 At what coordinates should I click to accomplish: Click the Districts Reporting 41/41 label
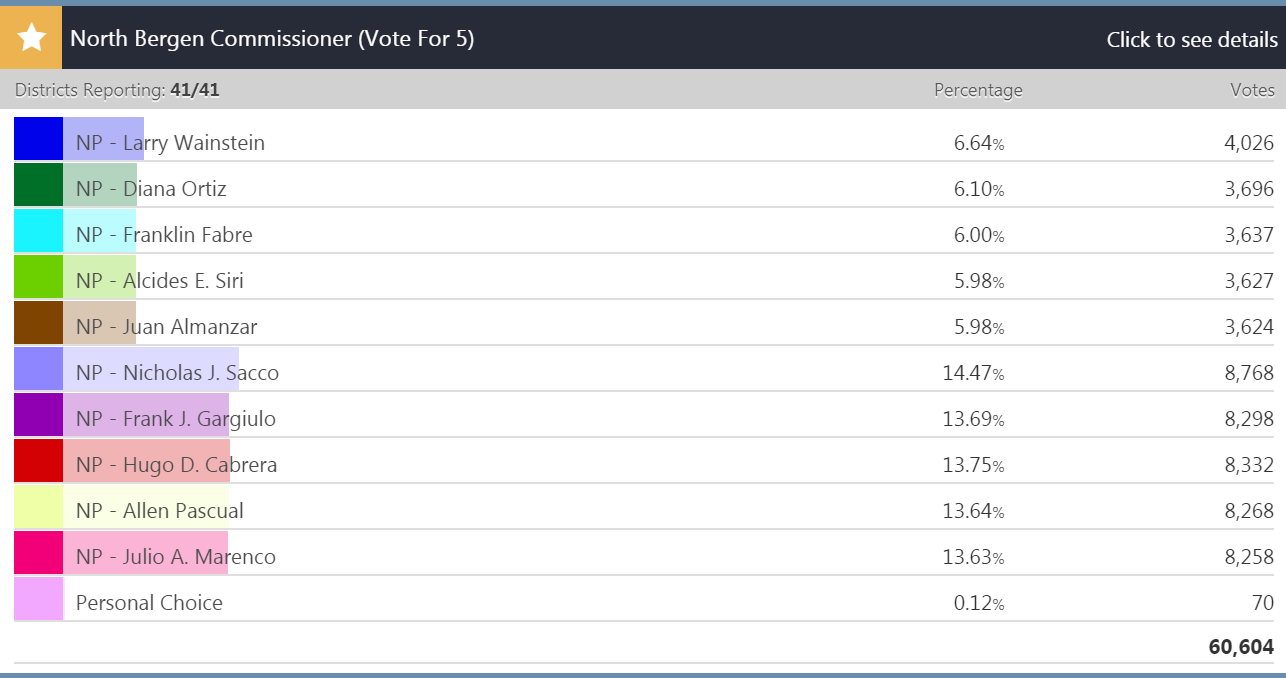117,90
